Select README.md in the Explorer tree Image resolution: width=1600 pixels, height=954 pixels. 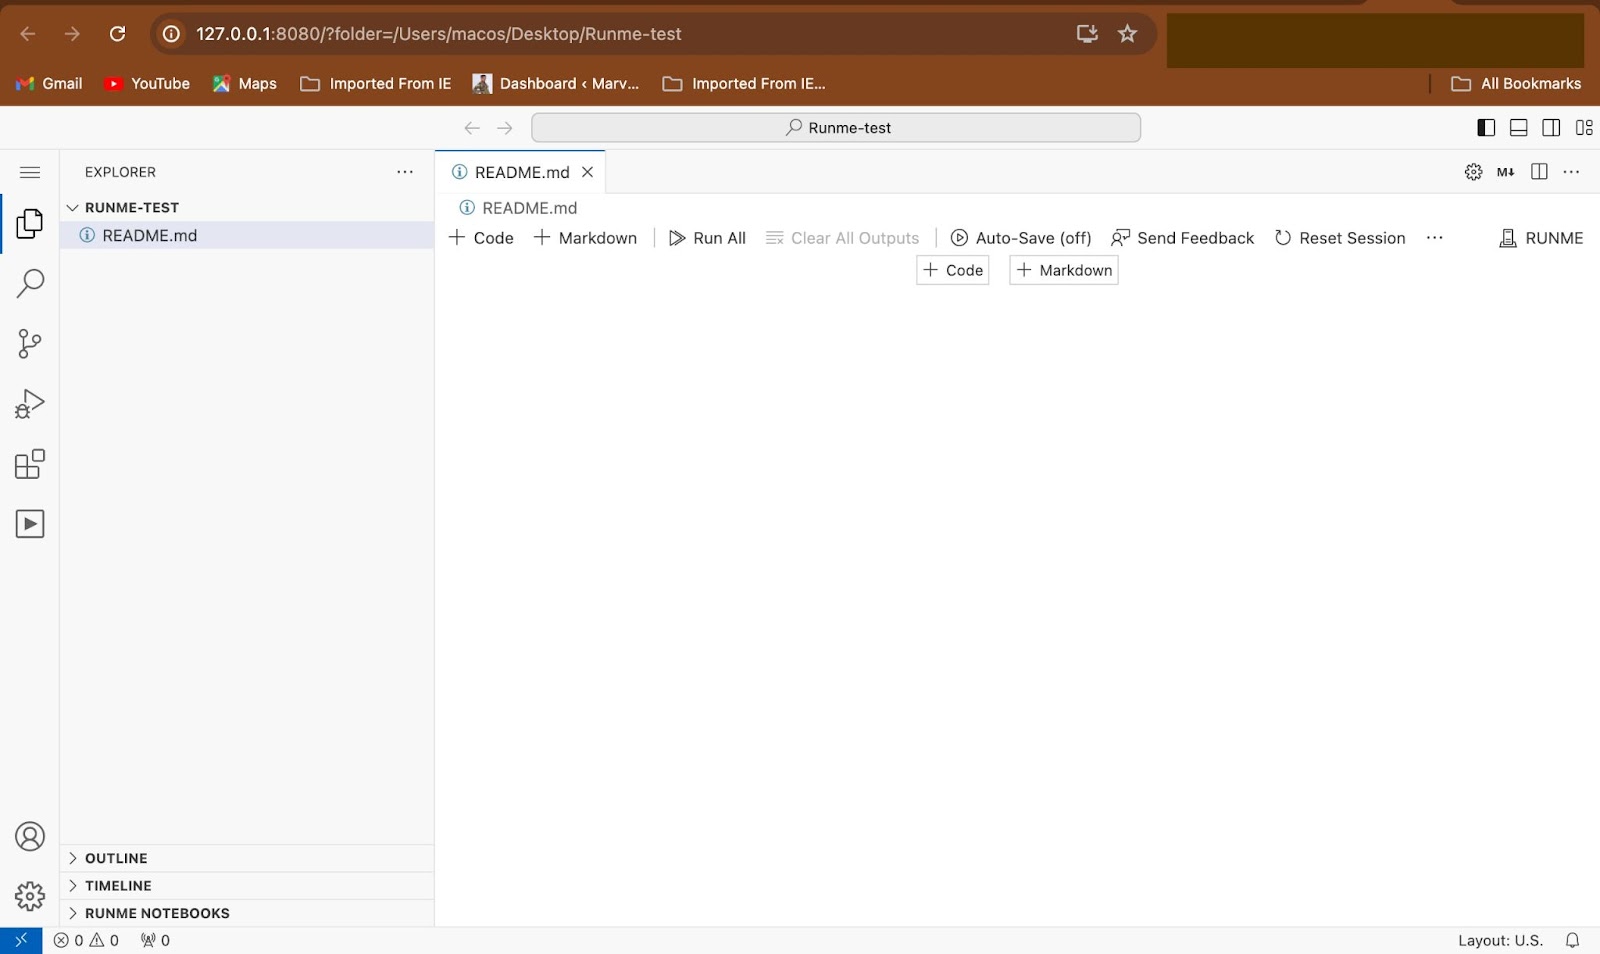150,235
